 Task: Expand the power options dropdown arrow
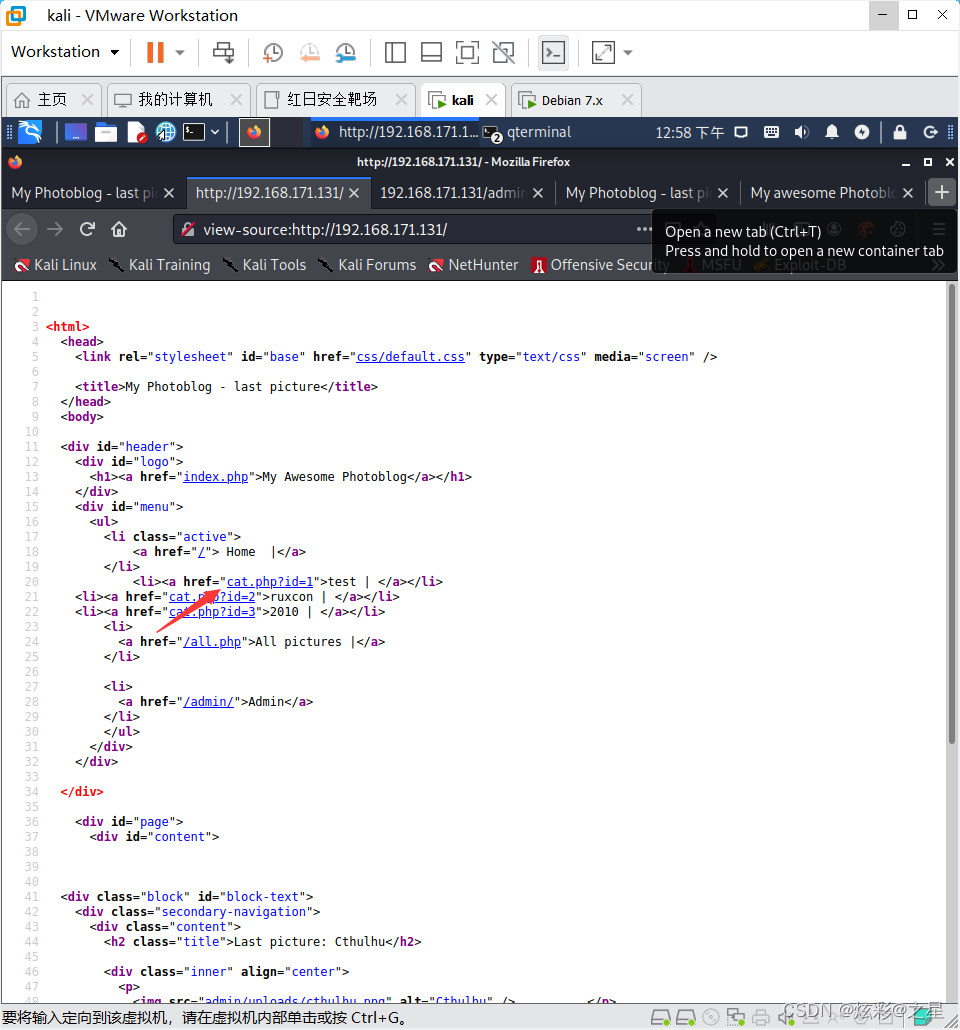click(180, 52)
